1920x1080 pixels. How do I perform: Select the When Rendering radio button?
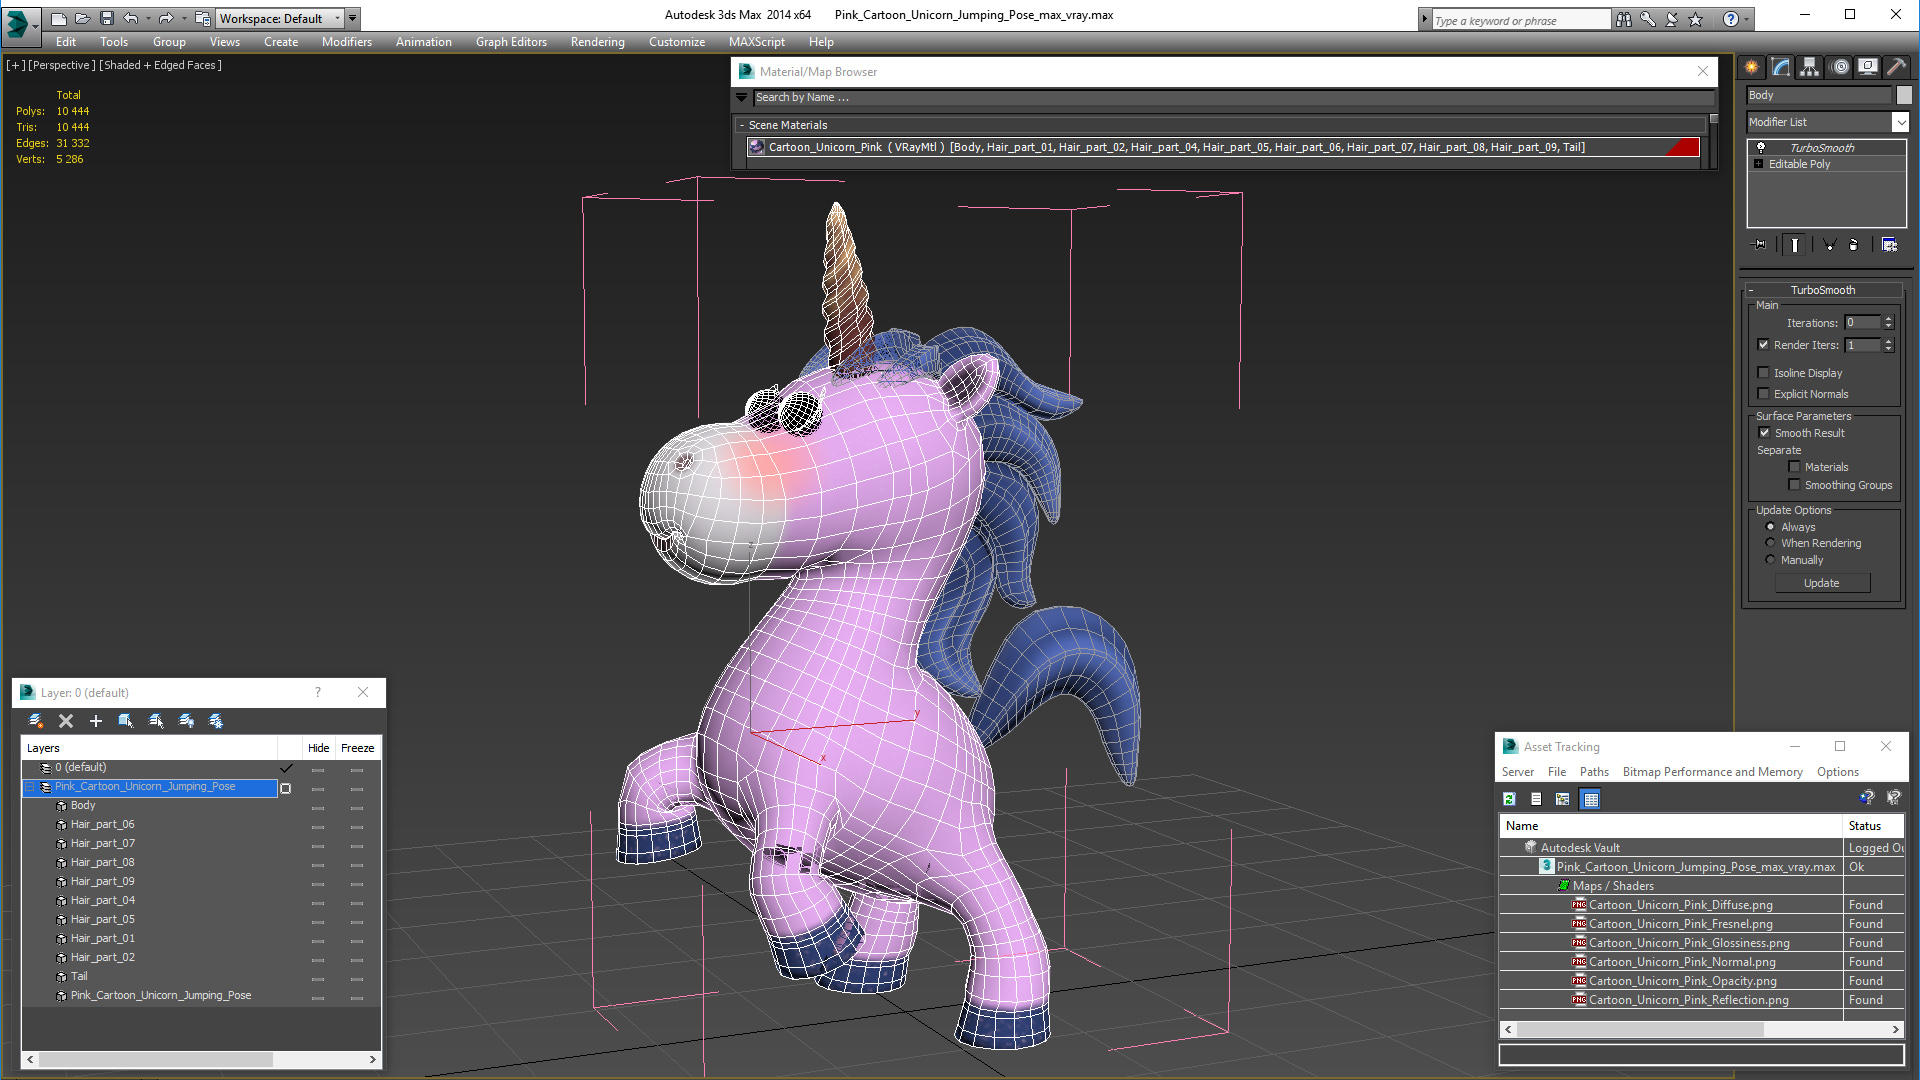[x=1770, y=543]
